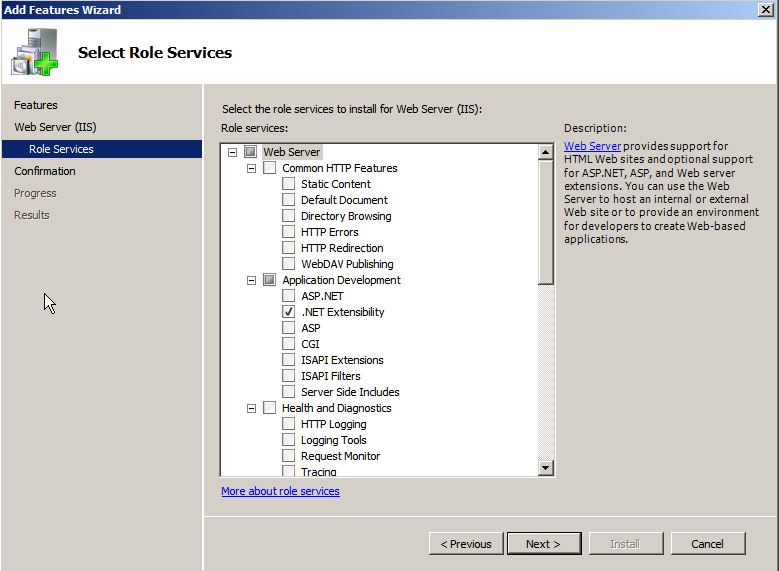Image resolution: width=779 pixels, height=571 pixels.
Task: Open the Features wizard step
Action: 36,105
